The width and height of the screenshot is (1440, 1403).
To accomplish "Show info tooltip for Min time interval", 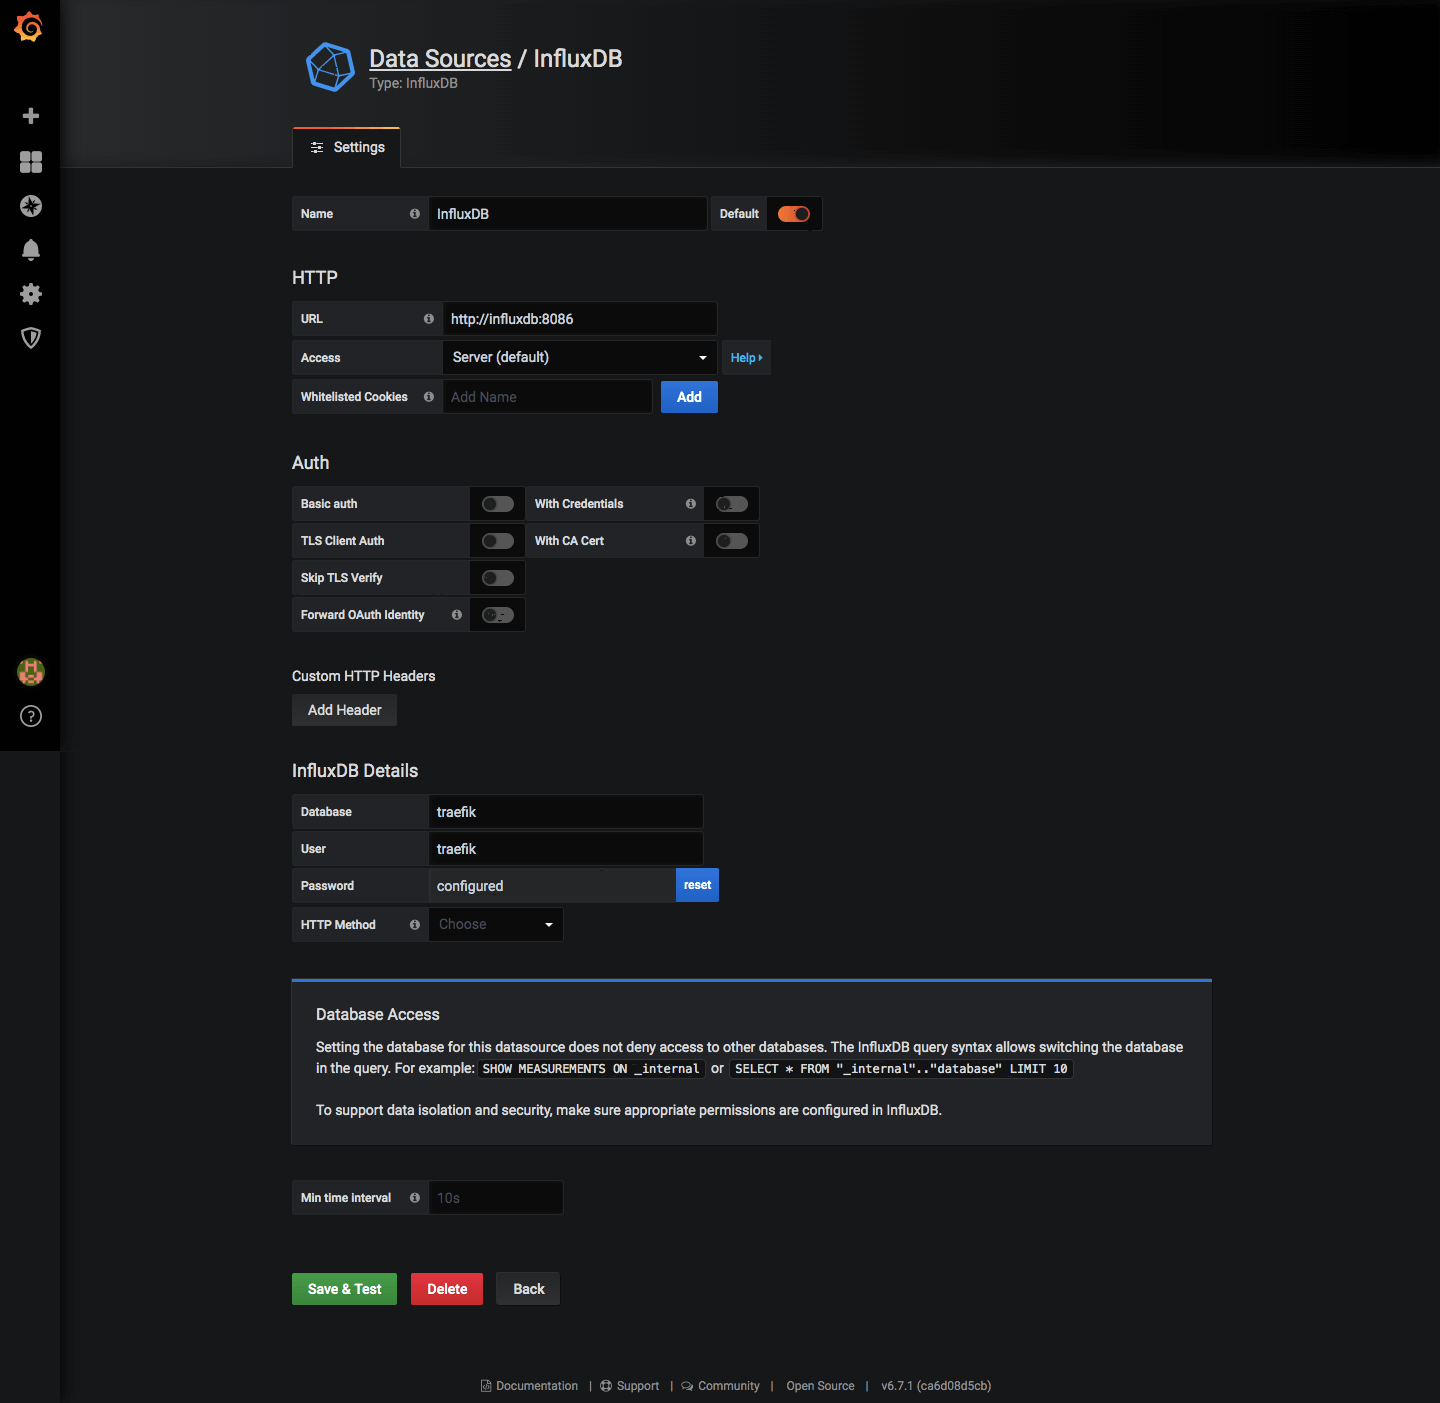I will [415, 1198].
